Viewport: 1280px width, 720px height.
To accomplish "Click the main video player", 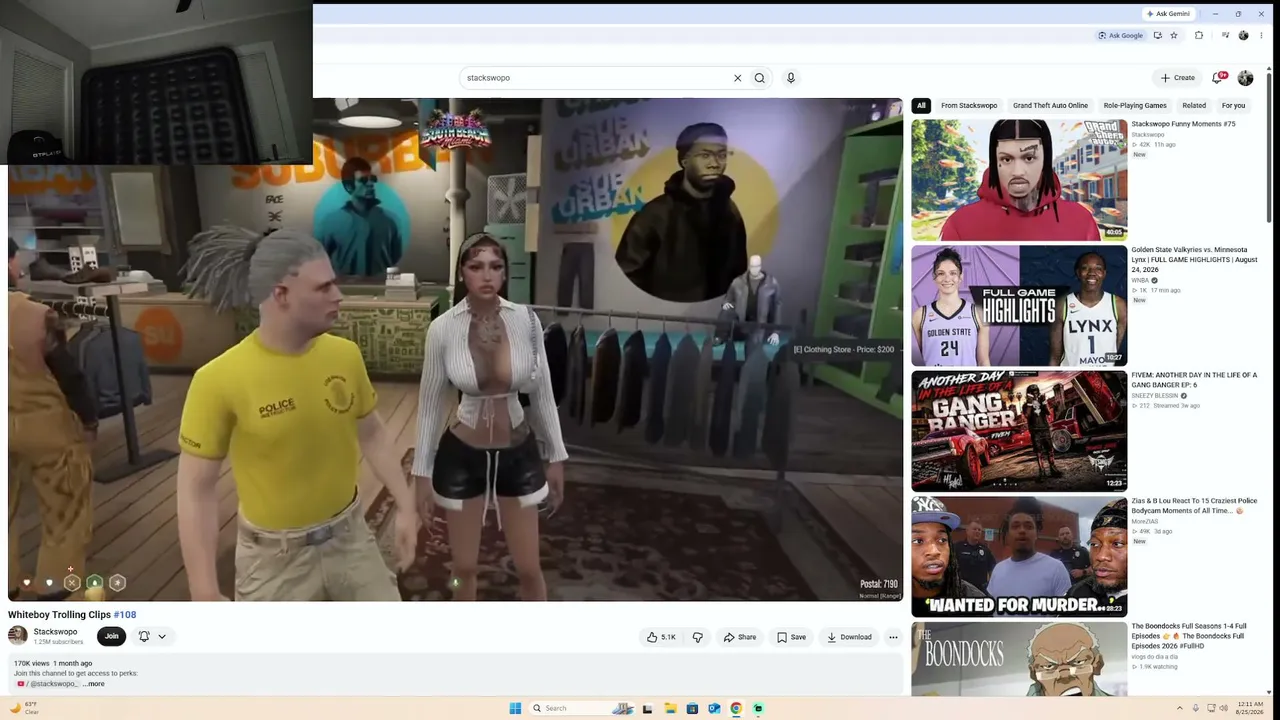I will [x=455, y=350].
